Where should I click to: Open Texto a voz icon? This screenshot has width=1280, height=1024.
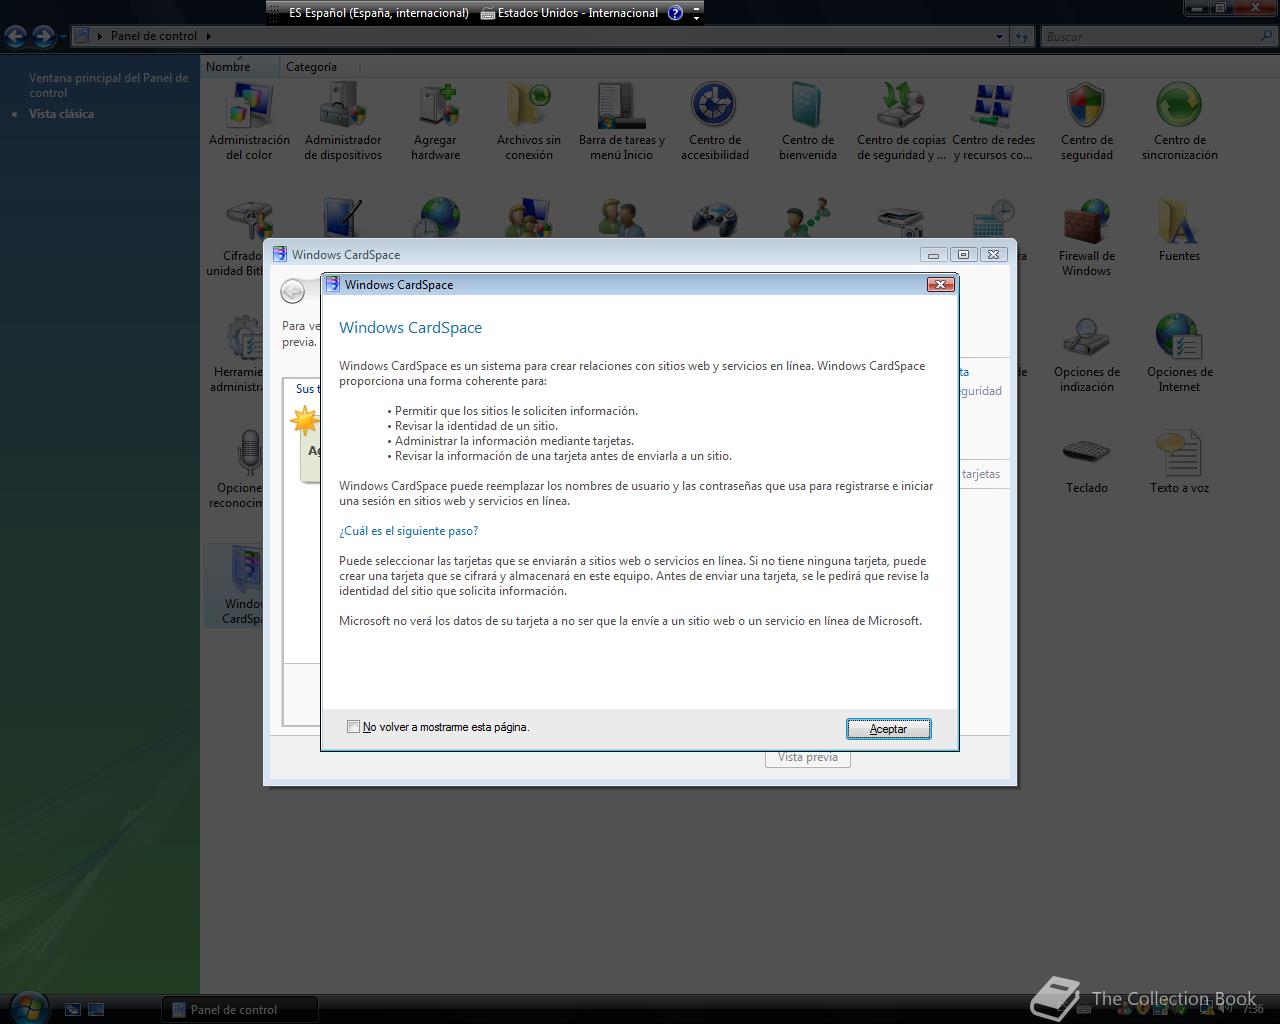coord(1180,463)
